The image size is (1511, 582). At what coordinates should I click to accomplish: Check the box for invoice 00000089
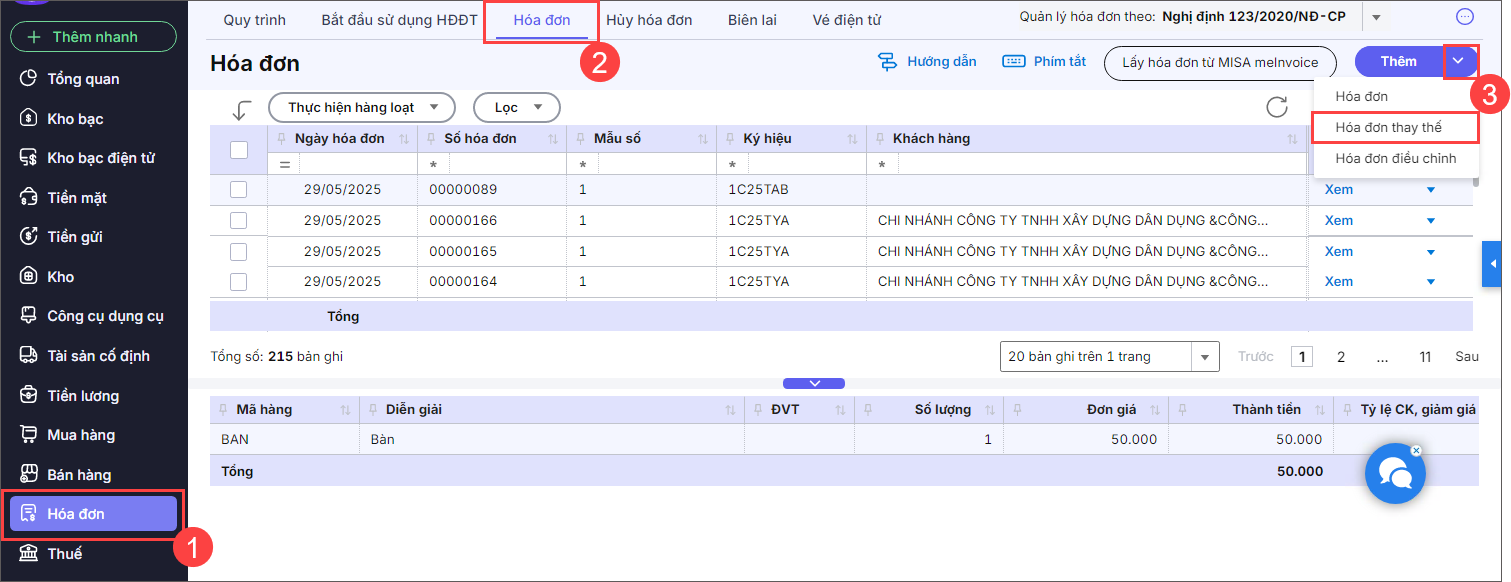239,190
